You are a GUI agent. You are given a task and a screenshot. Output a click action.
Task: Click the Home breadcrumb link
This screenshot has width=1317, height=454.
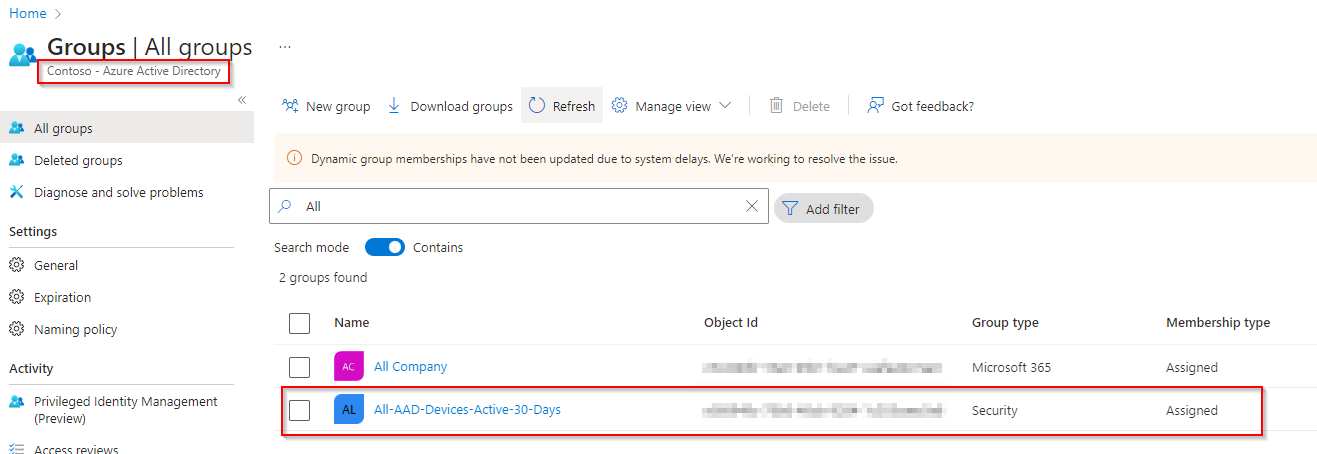tap(28, 13)
